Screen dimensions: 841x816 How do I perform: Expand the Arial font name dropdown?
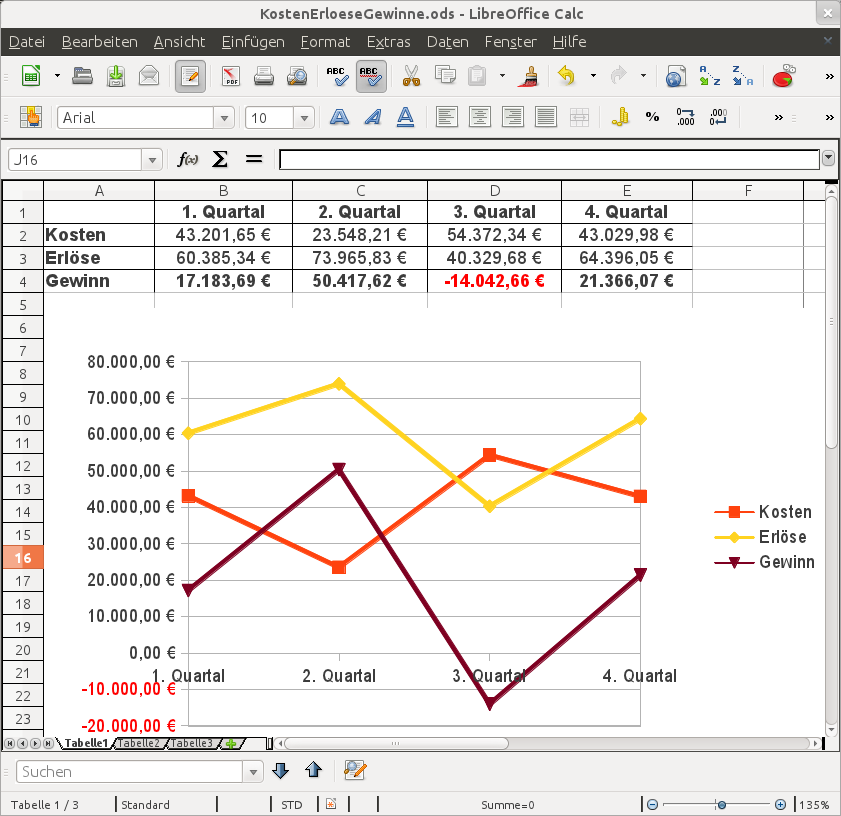(225, 118)
